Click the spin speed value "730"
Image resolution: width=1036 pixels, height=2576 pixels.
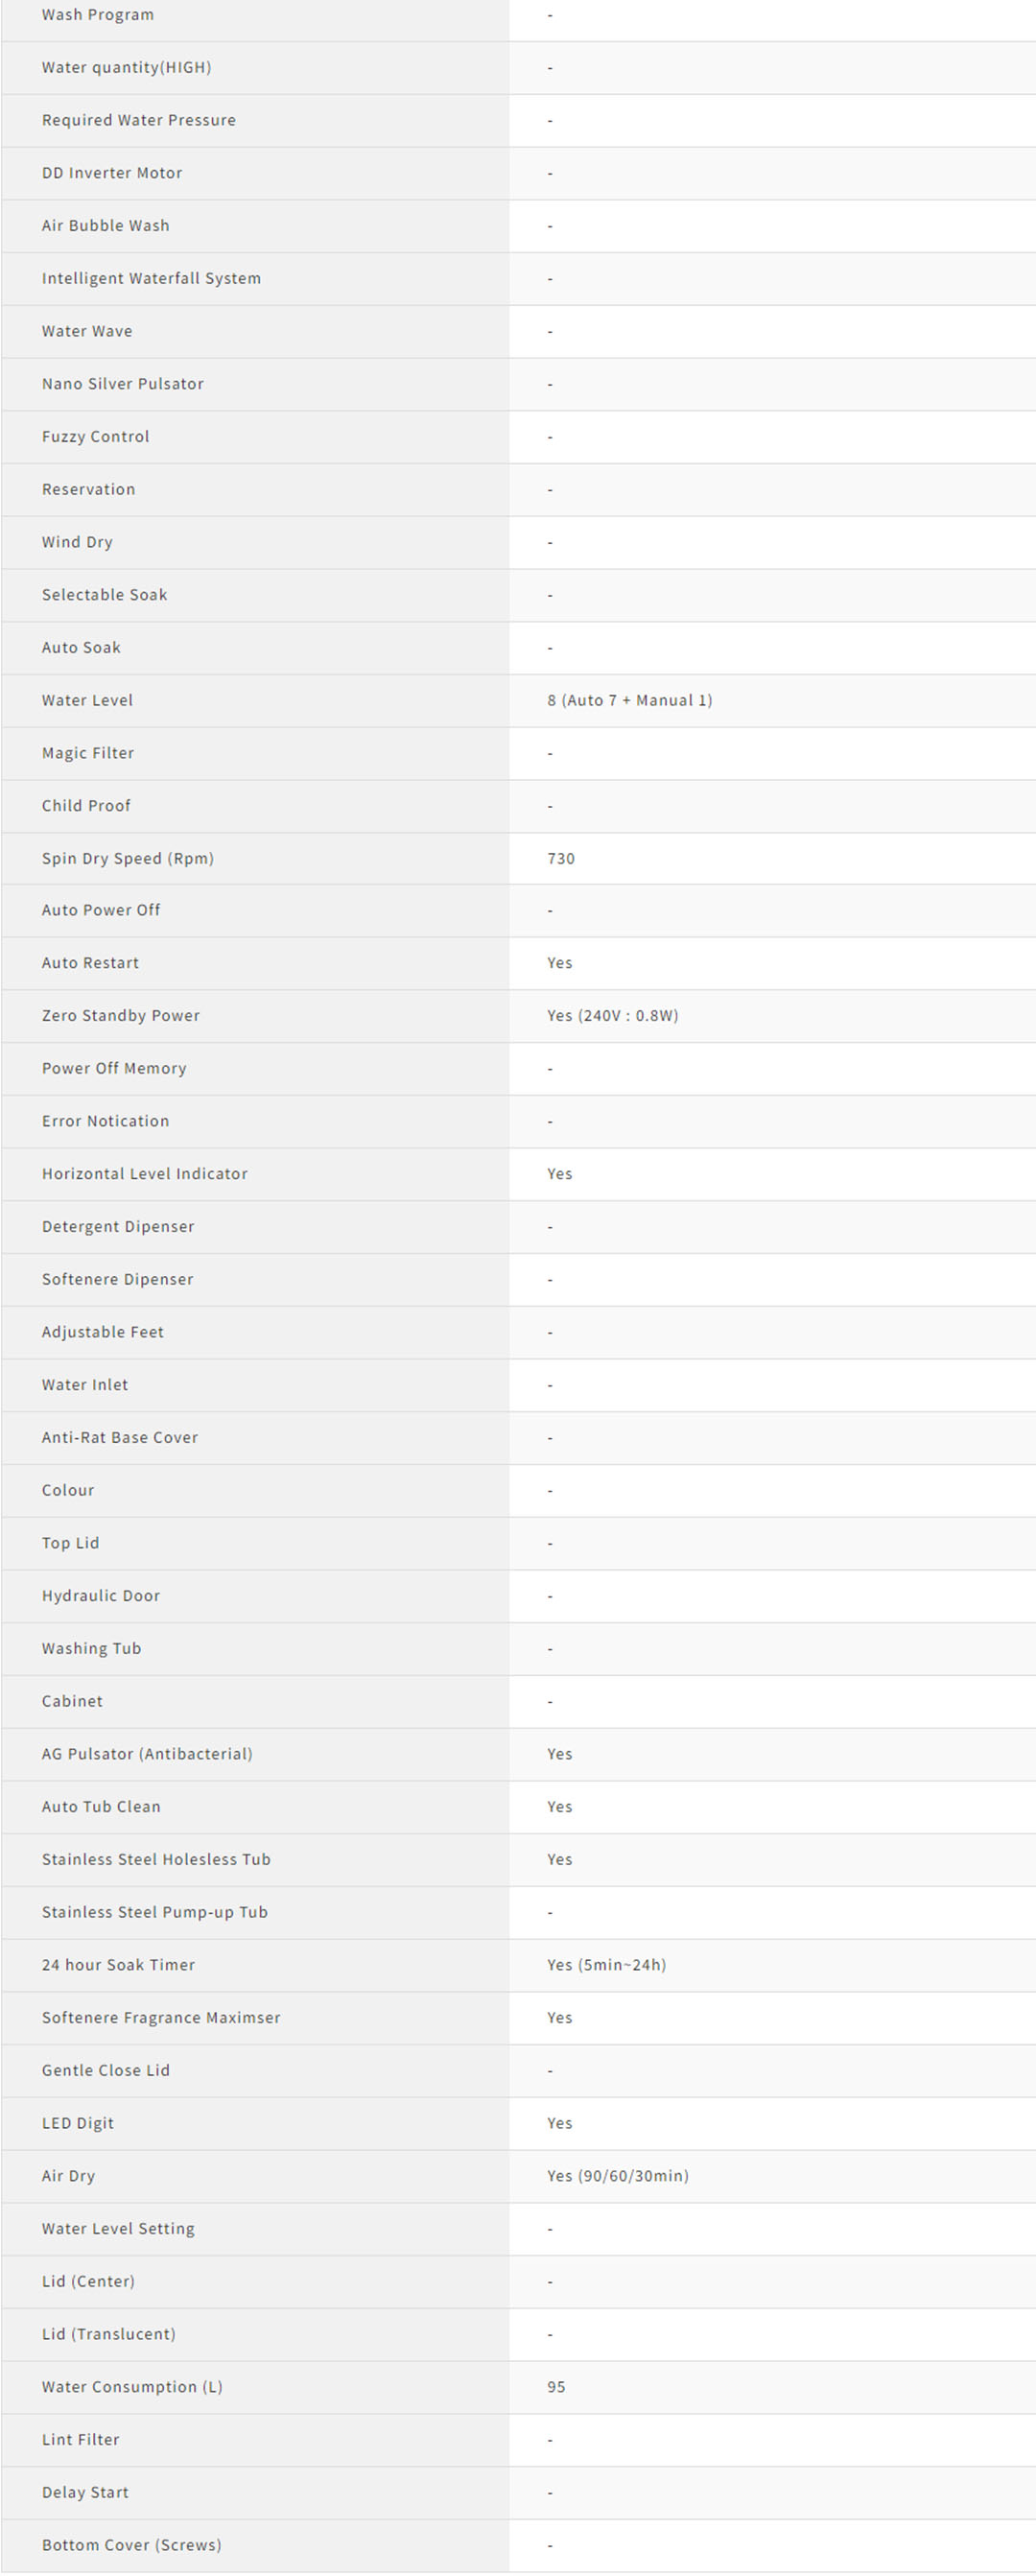561,858
